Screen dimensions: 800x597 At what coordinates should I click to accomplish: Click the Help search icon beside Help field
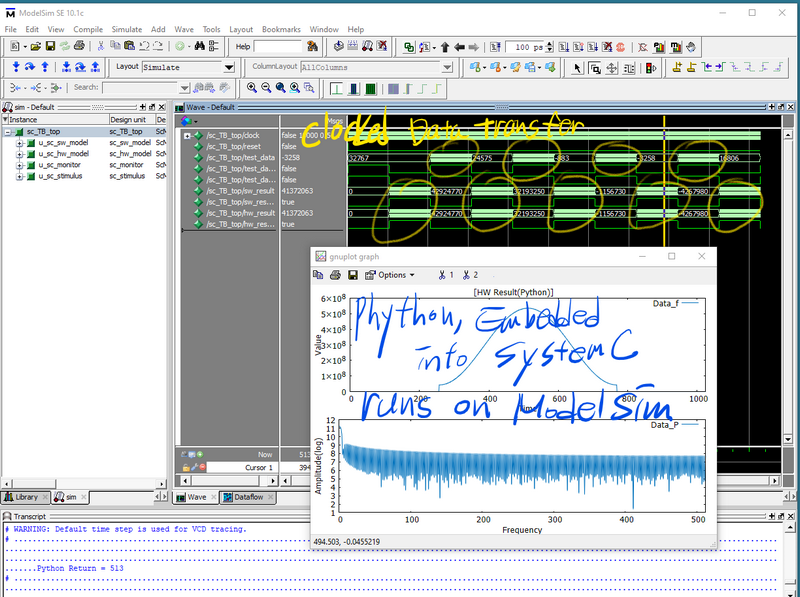pyautogui.click(x=312, y=46)
